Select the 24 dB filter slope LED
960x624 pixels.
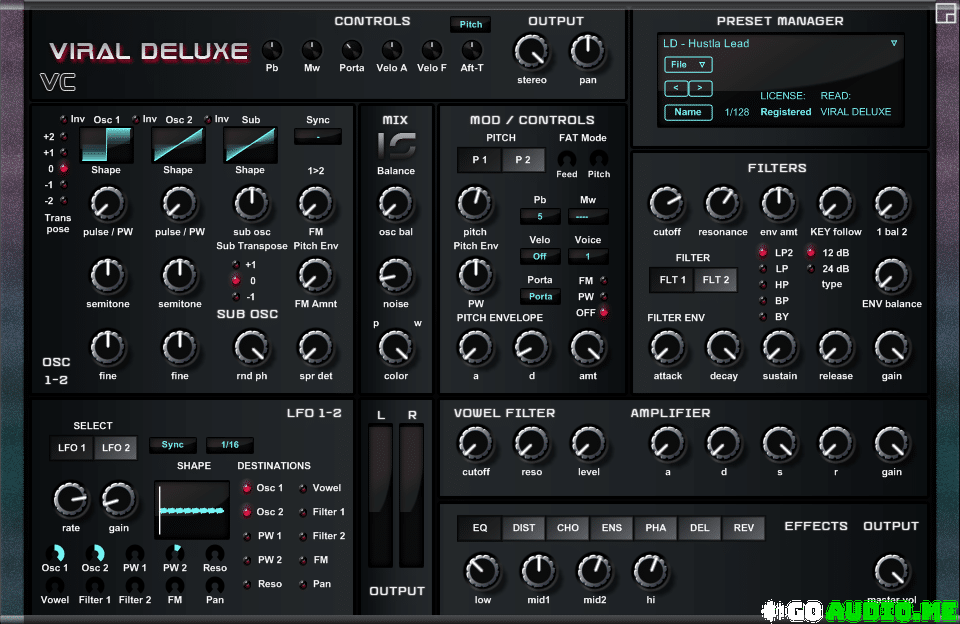click(811, 268)
